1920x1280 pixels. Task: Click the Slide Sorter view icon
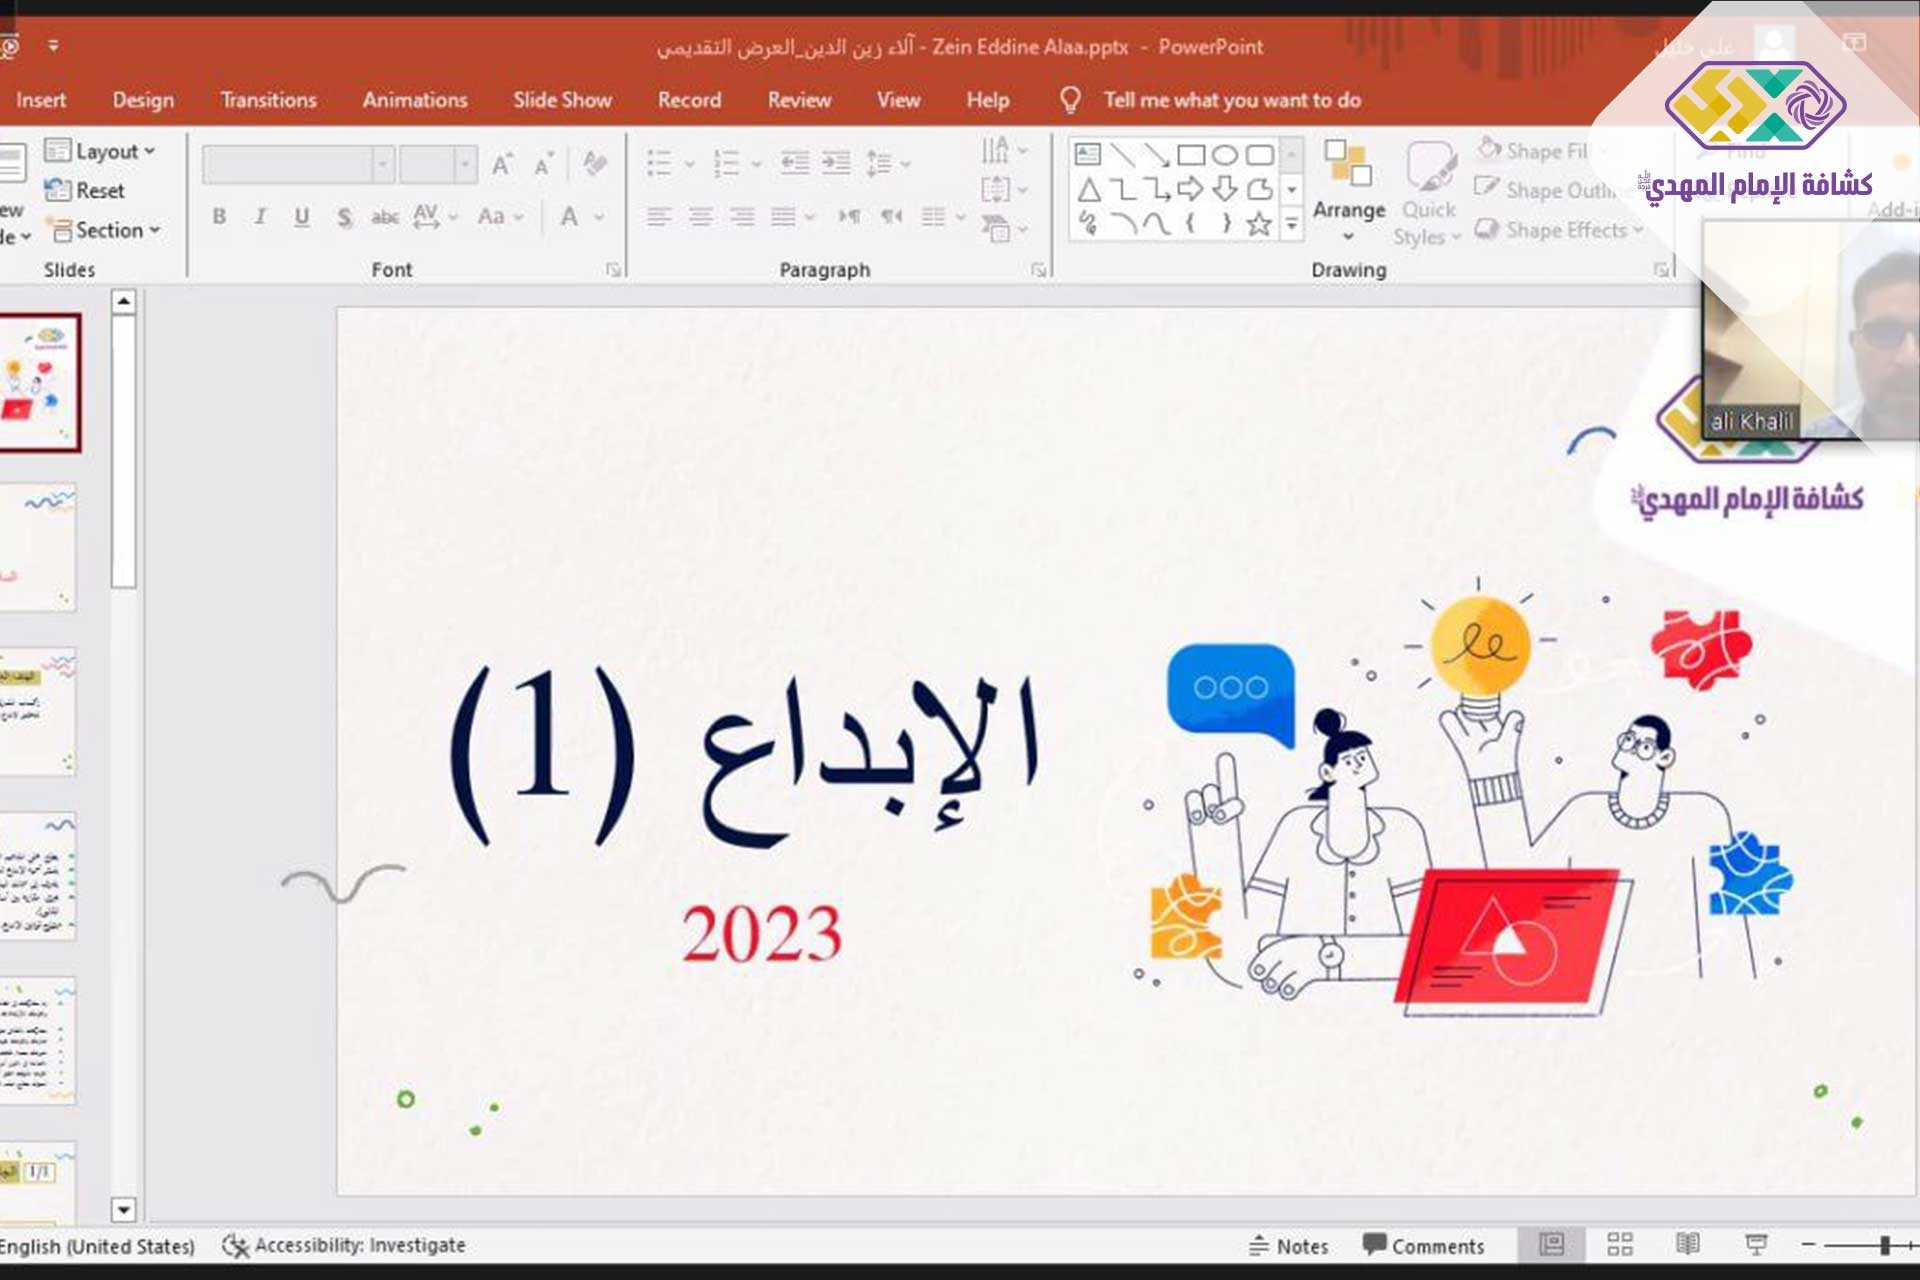coord(1619,1244)
